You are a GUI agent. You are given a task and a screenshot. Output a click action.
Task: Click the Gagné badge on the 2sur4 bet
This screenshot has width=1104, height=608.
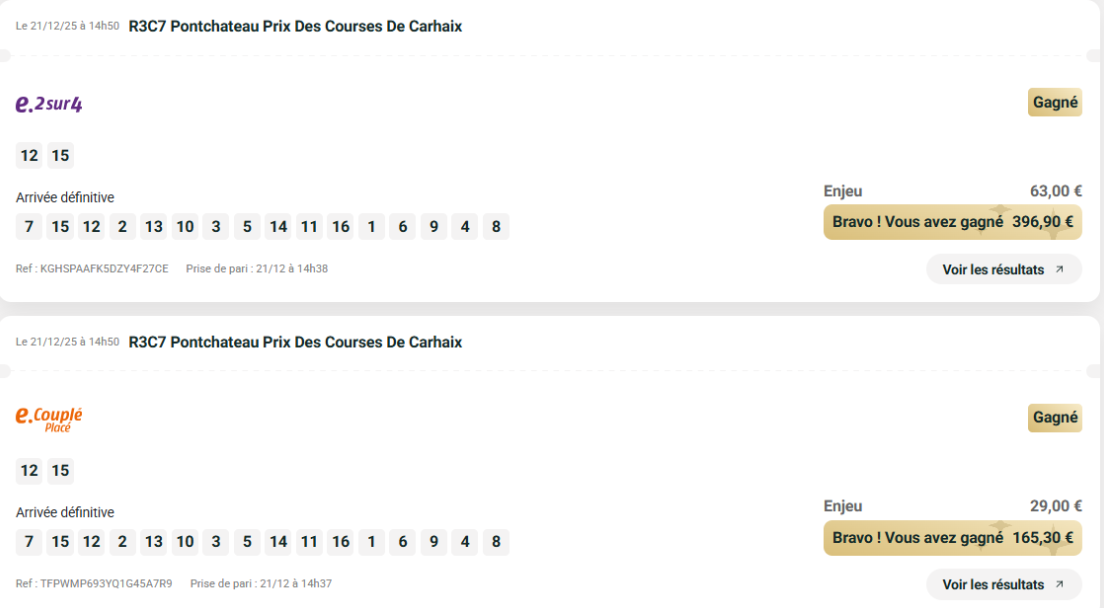tap(1055, 102)
